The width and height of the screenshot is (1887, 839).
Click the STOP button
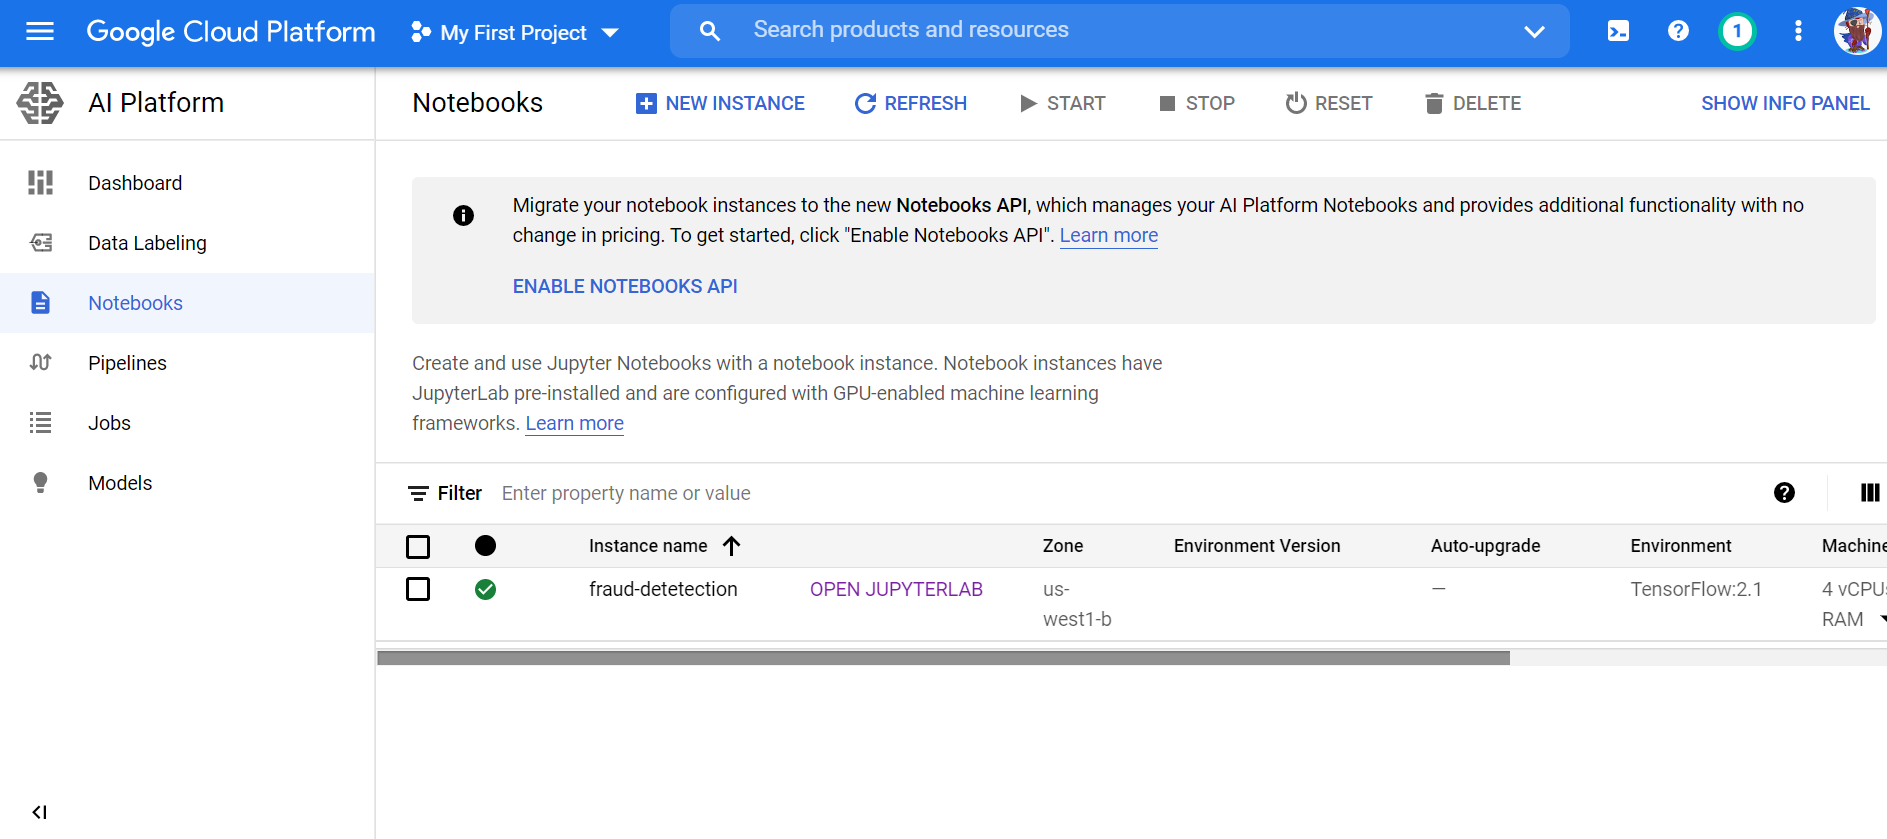click(1197, 103)
